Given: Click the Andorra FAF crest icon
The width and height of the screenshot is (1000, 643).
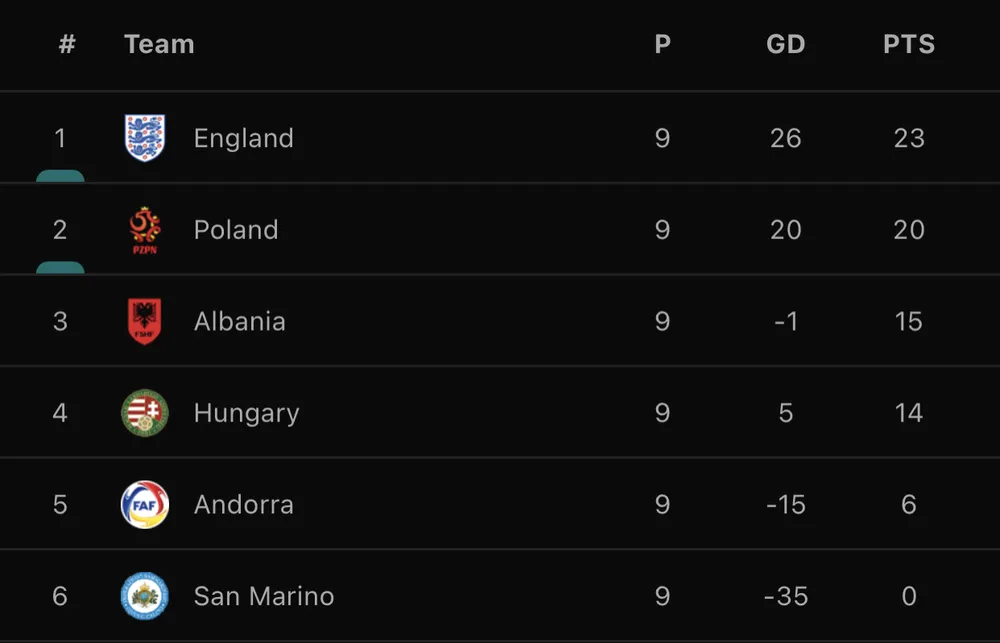Looking at the screenshot, I should pos(145,505).
